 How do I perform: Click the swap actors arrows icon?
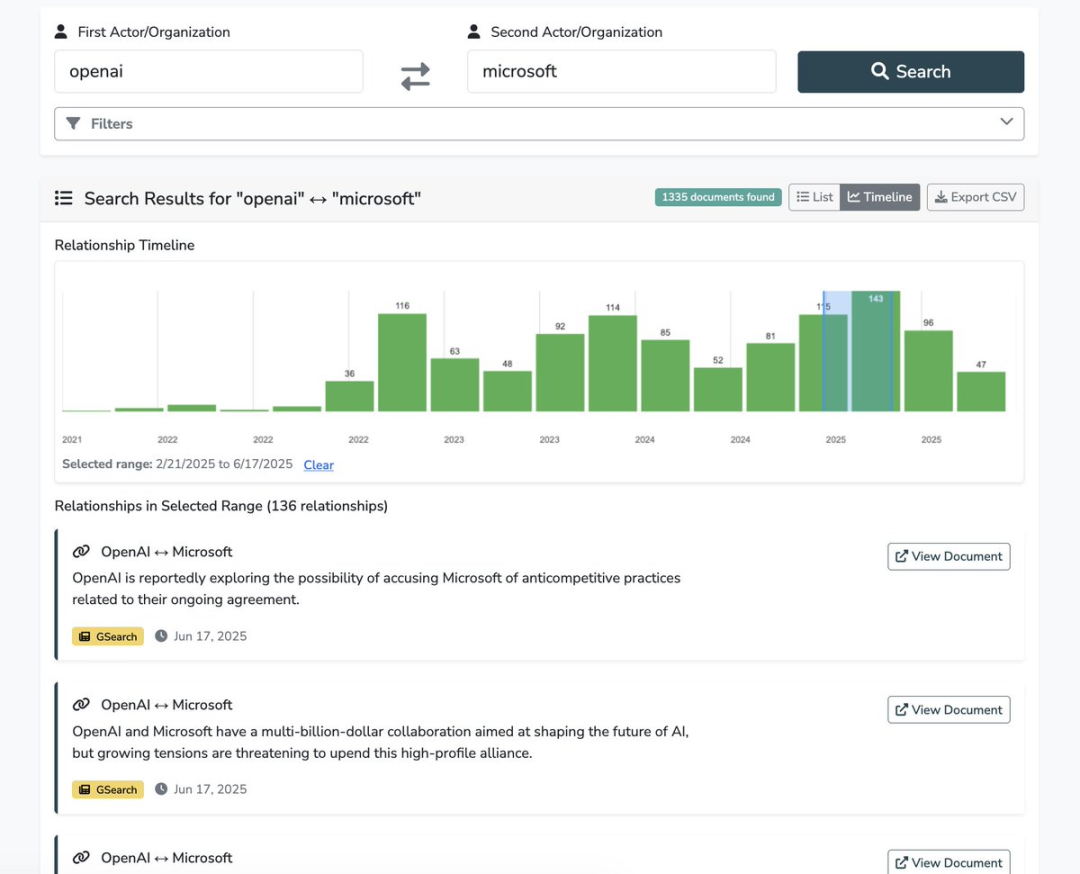pyautogui.click(x=415, y=76)
